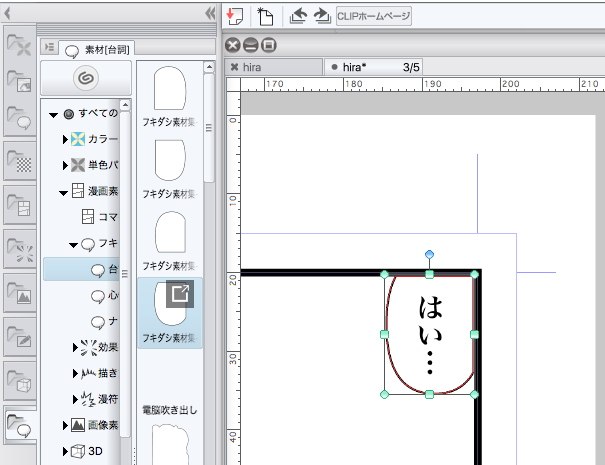Open the bottom balloon material folder sidebar icon

(21, 427)
